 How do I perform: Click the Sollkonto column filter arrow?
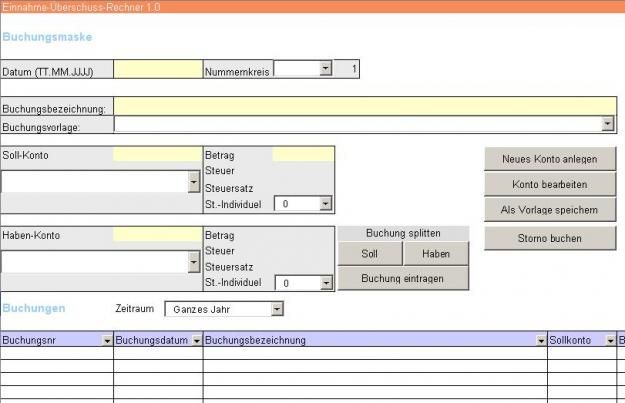pyautogui.click(x=610, y=340)
